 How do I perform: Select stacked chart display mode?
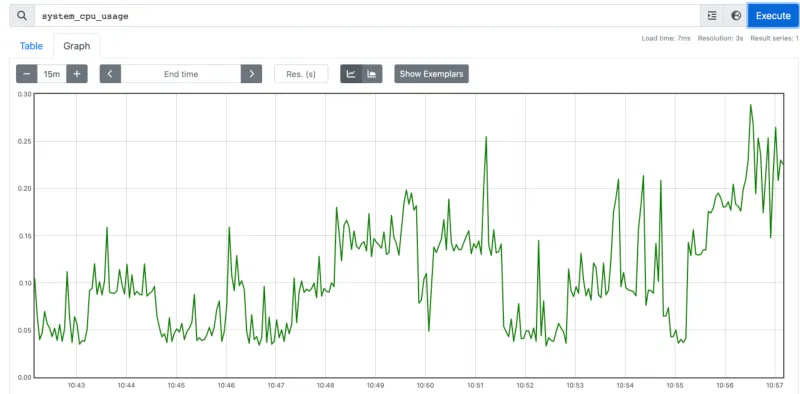pyautogui.click(x=372, y=74)
